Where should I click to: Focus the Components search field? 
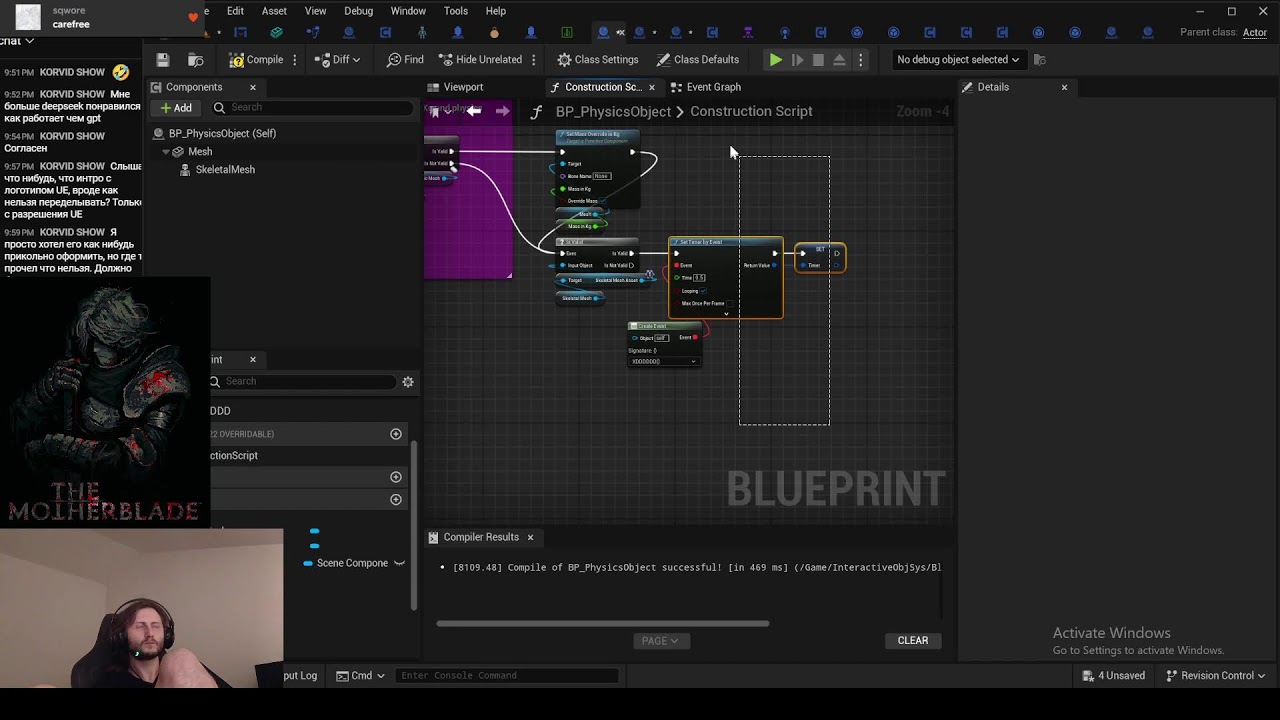tap(312, 108)
